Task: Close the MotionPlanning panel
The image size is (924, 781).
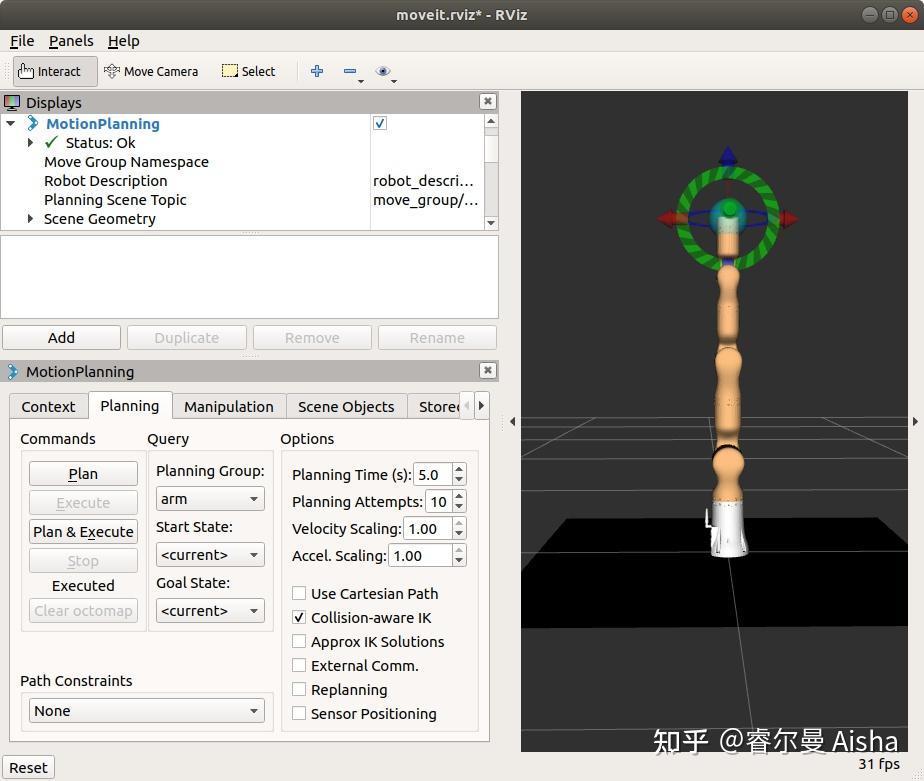Action: pyautogui.click(x=487, y=370)
